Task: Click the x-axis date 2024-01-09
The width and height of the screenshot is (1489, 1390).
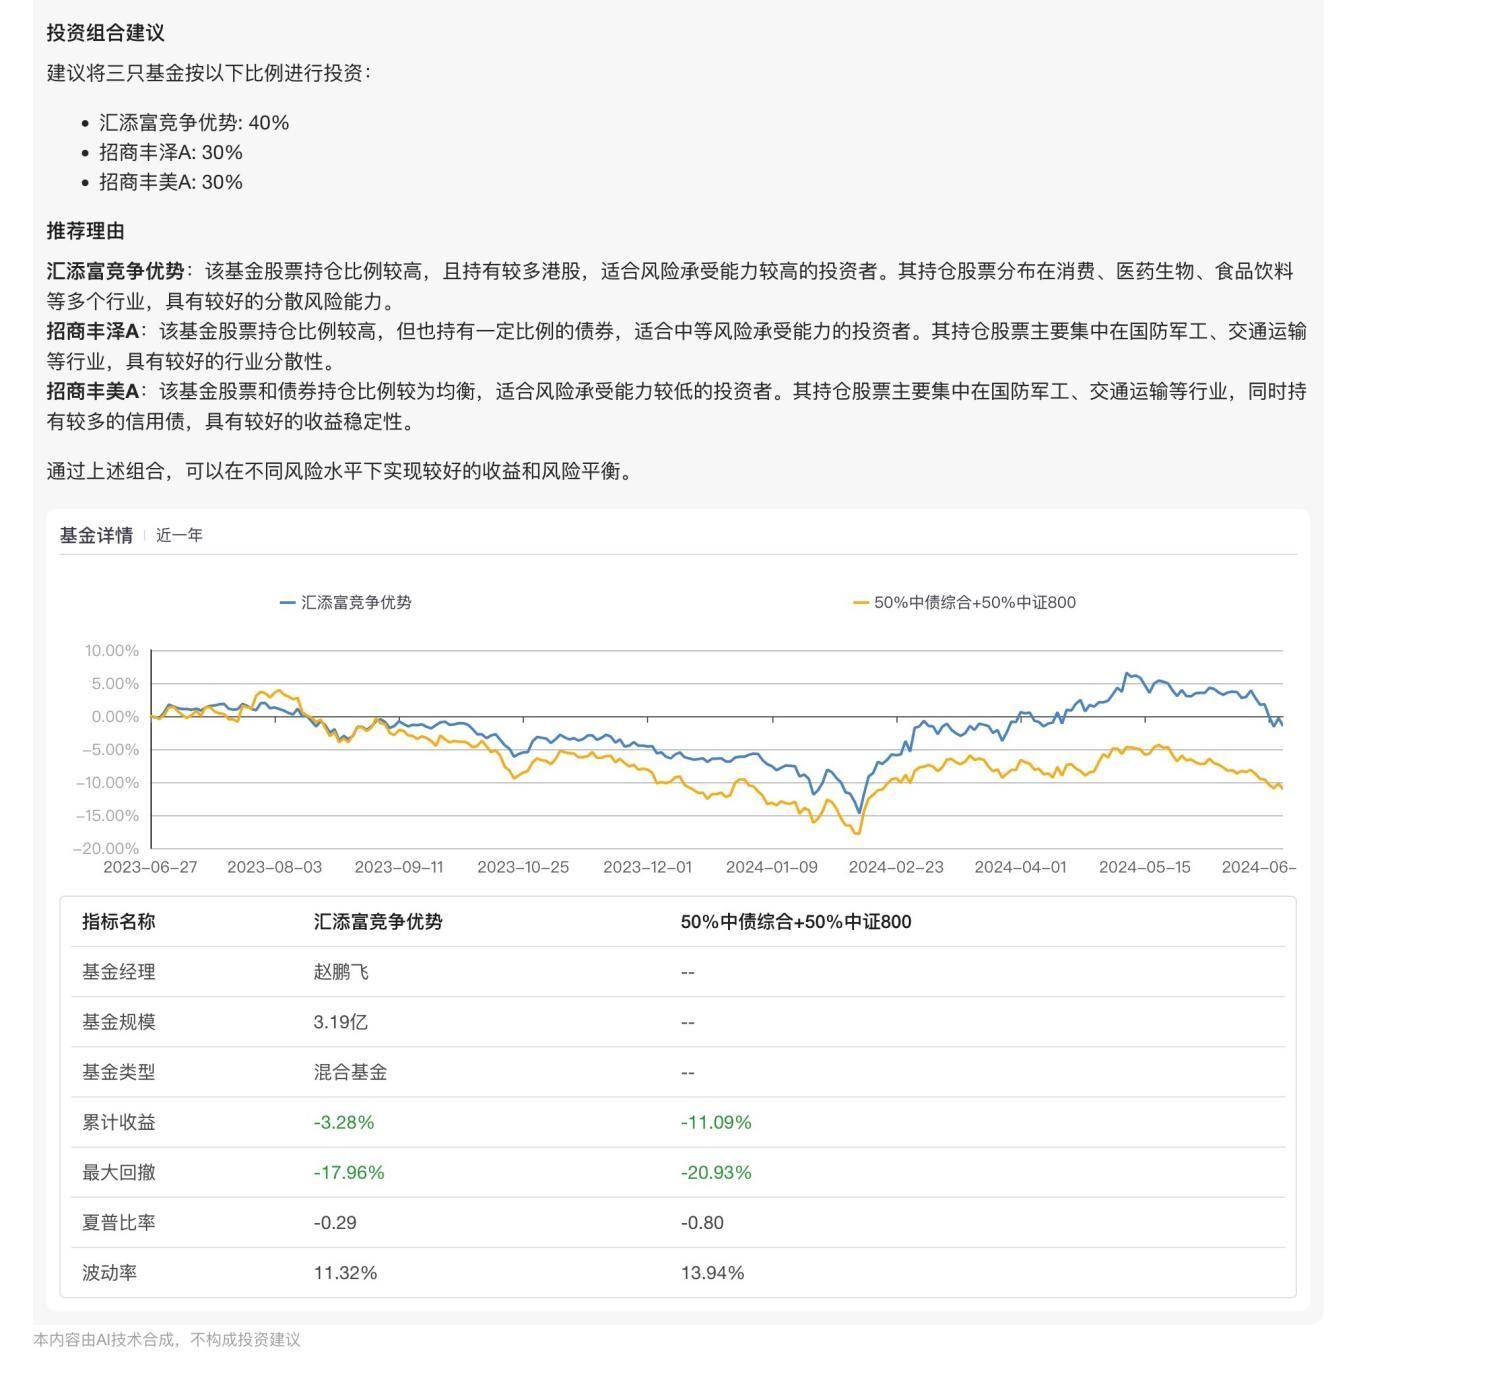Action: 772,867
